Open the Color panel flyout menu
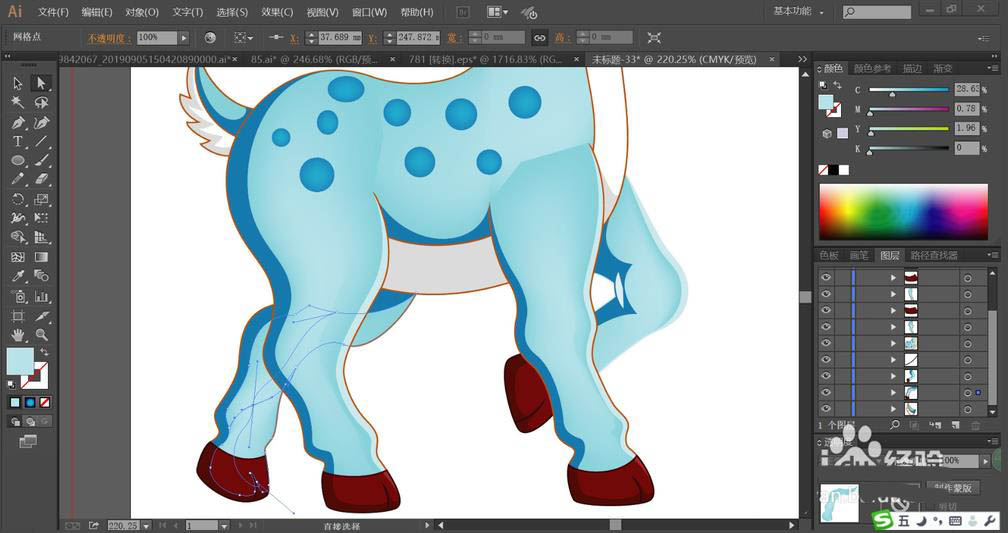Screen dimensions: 1008x533 (993, 68)
